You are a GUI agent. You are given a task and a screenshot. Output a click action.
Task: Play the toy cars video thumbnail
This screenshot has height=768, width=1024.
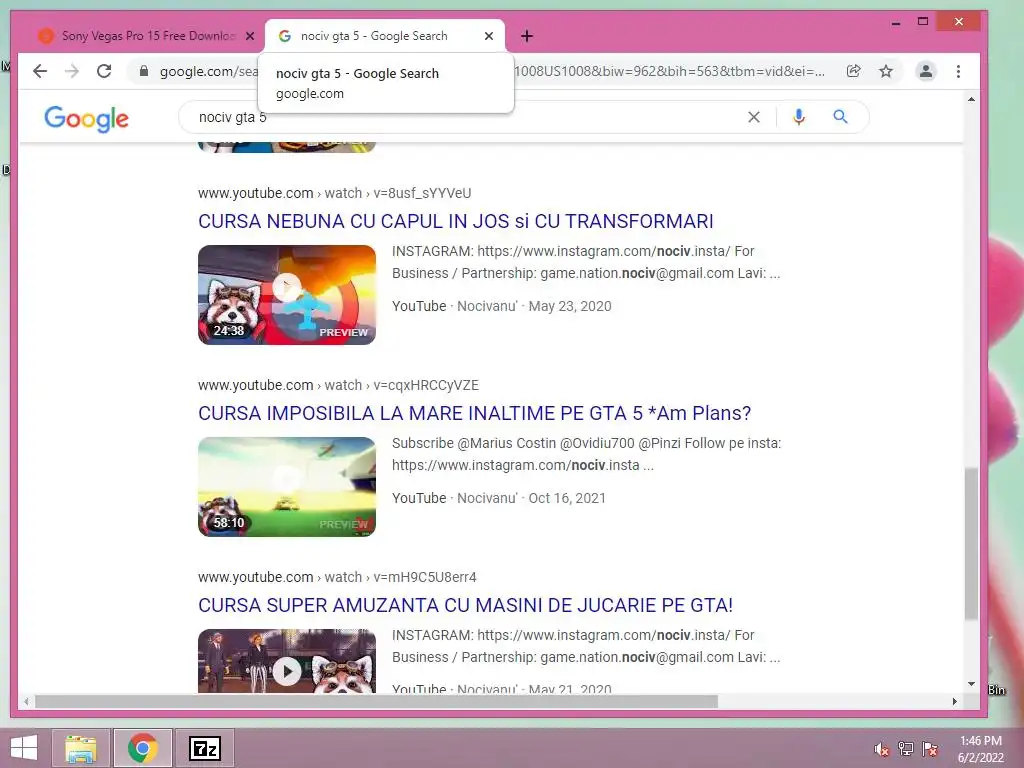click(x=287, y=661)
